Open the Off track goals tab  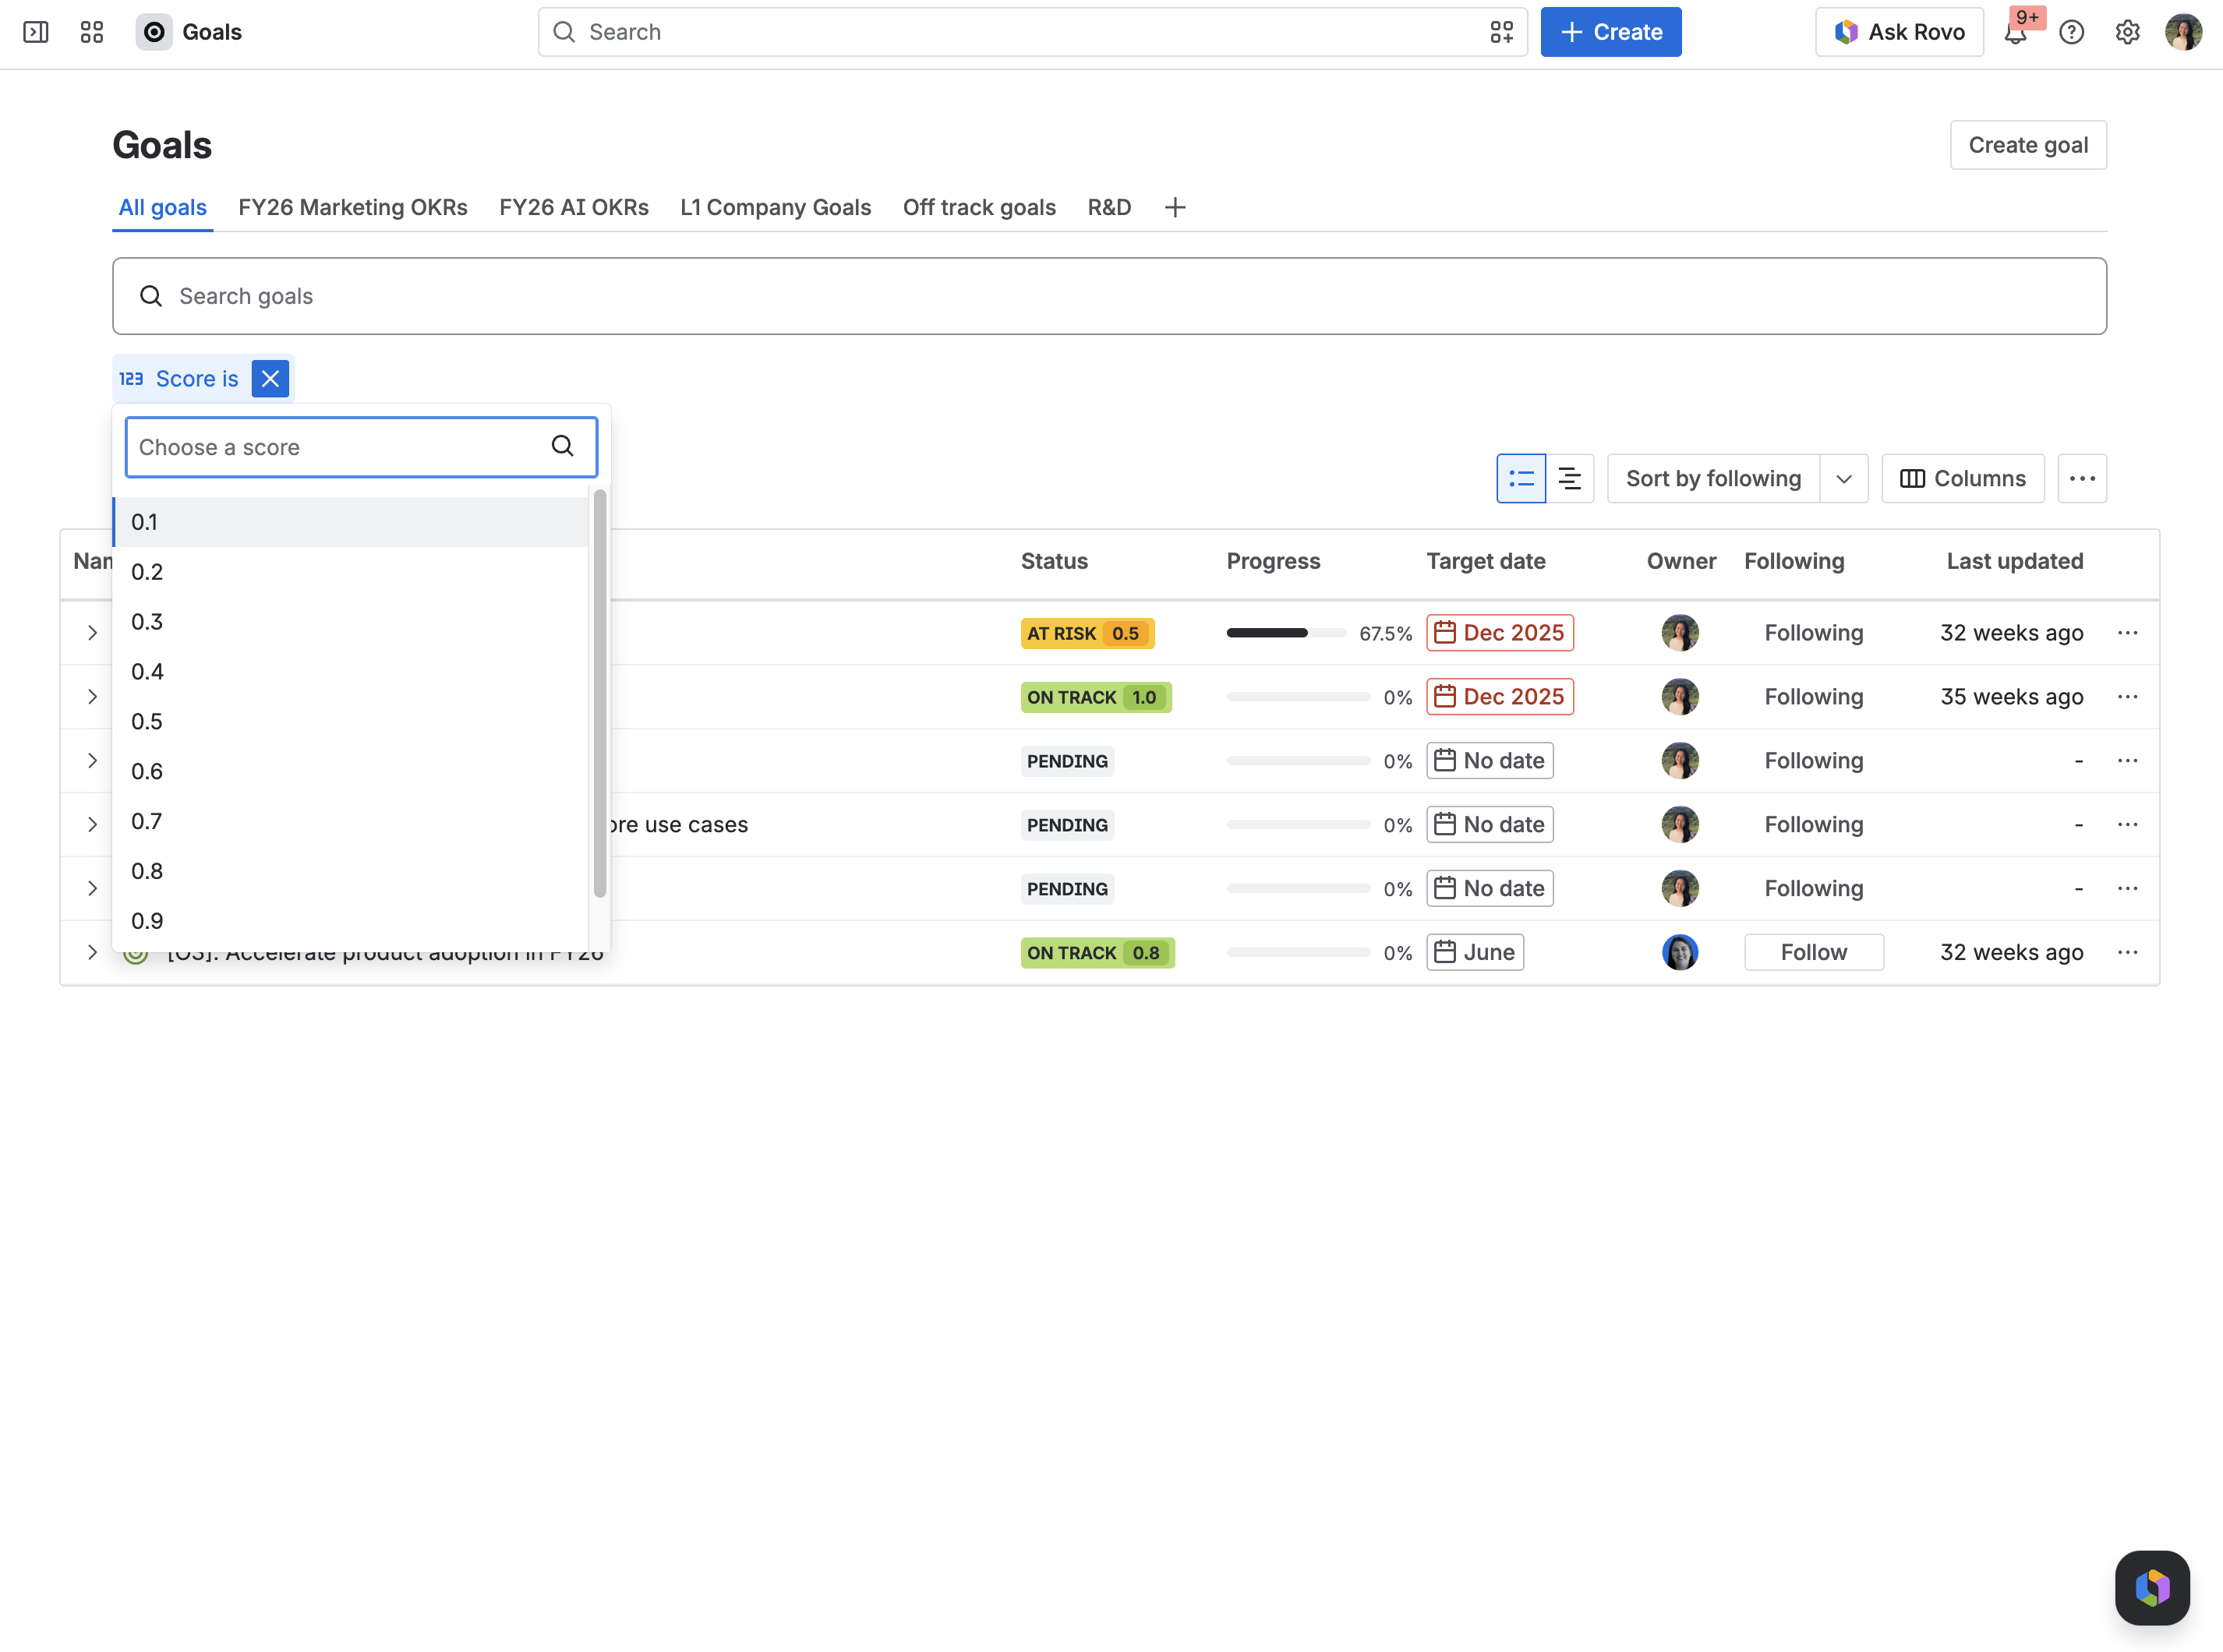[x=979, y=207]
